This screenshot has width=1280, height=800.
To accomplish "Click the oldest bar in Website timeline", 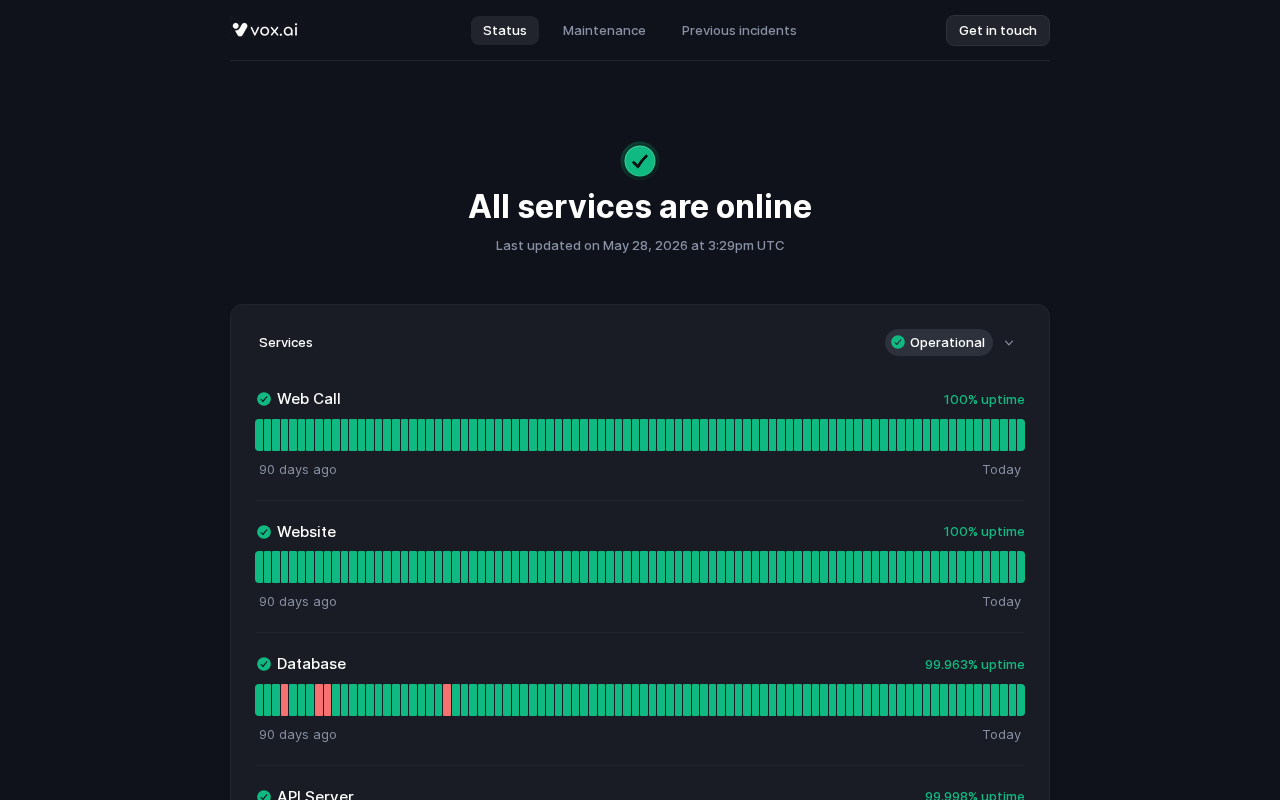I will [x=259, y=567].
